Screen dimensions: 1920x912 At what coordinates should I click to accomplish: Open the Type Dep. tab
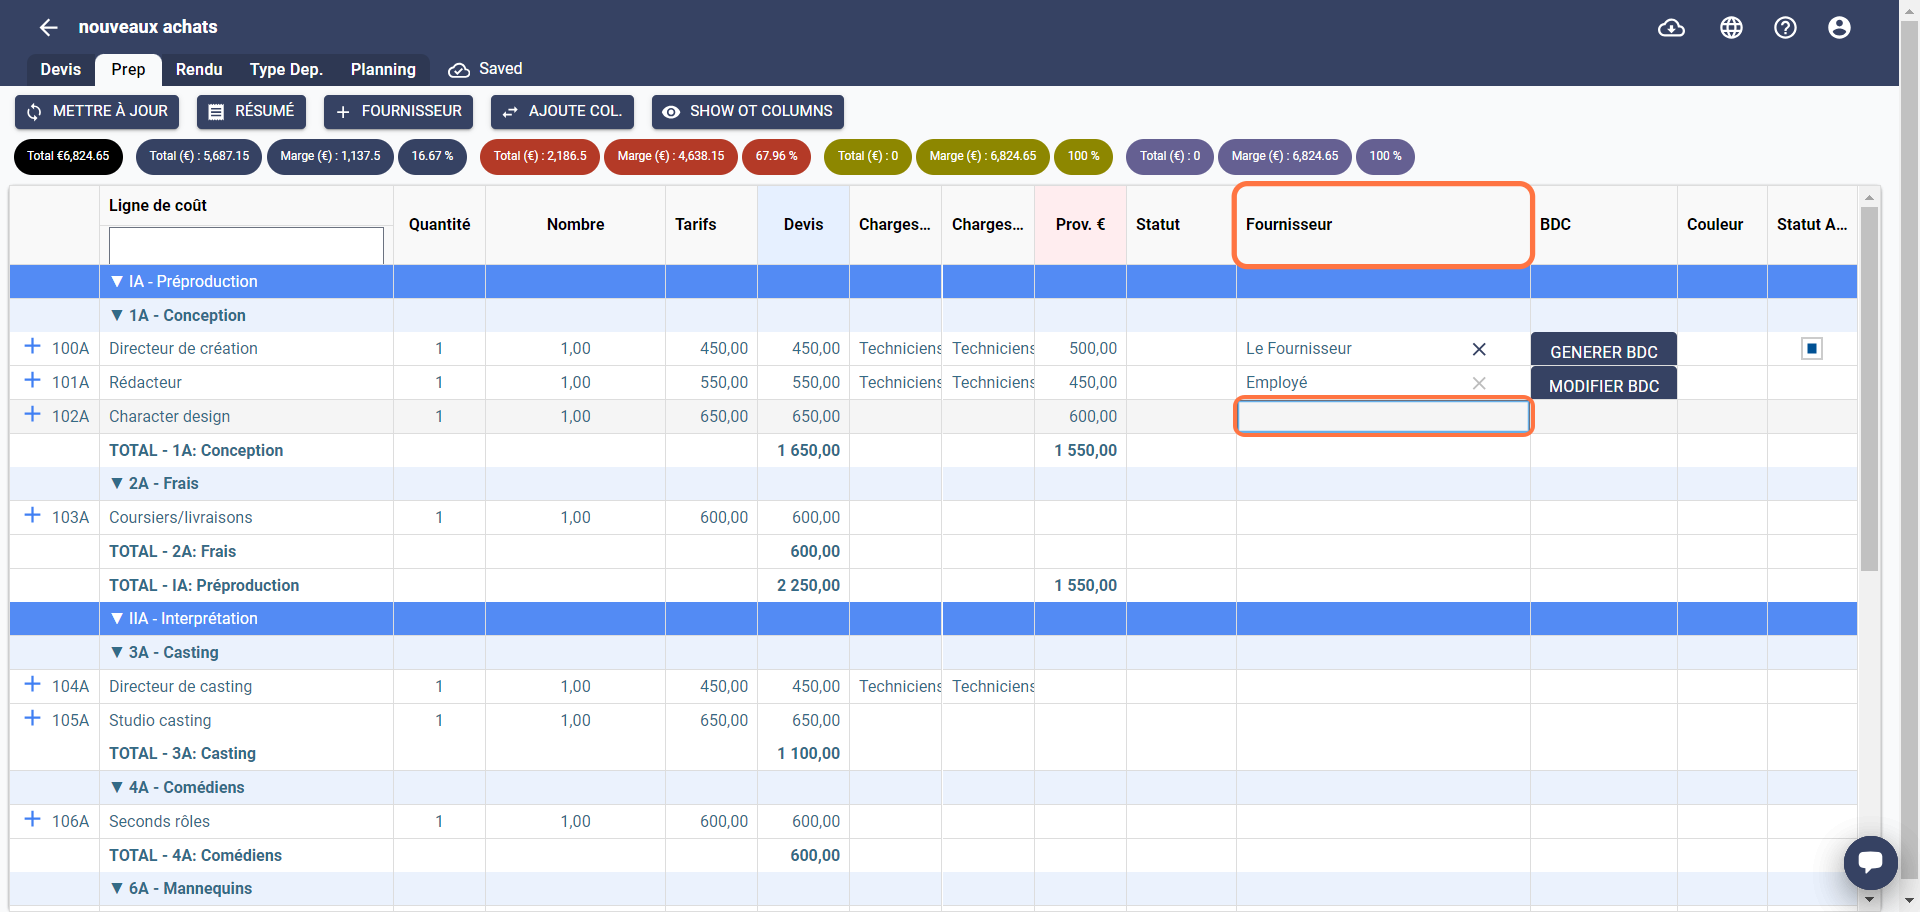(286, 70)
